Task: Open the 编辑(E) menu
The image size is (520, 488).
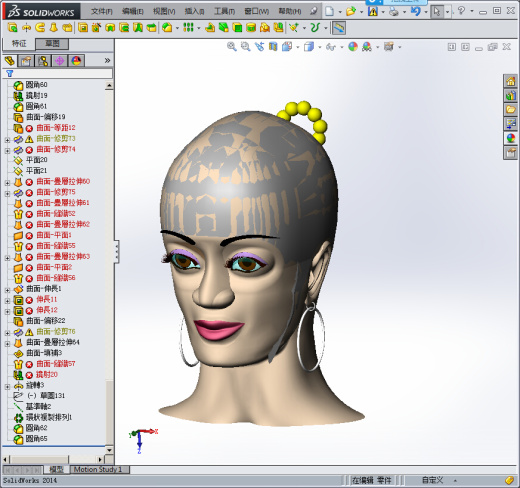Action: coord(132,12)
